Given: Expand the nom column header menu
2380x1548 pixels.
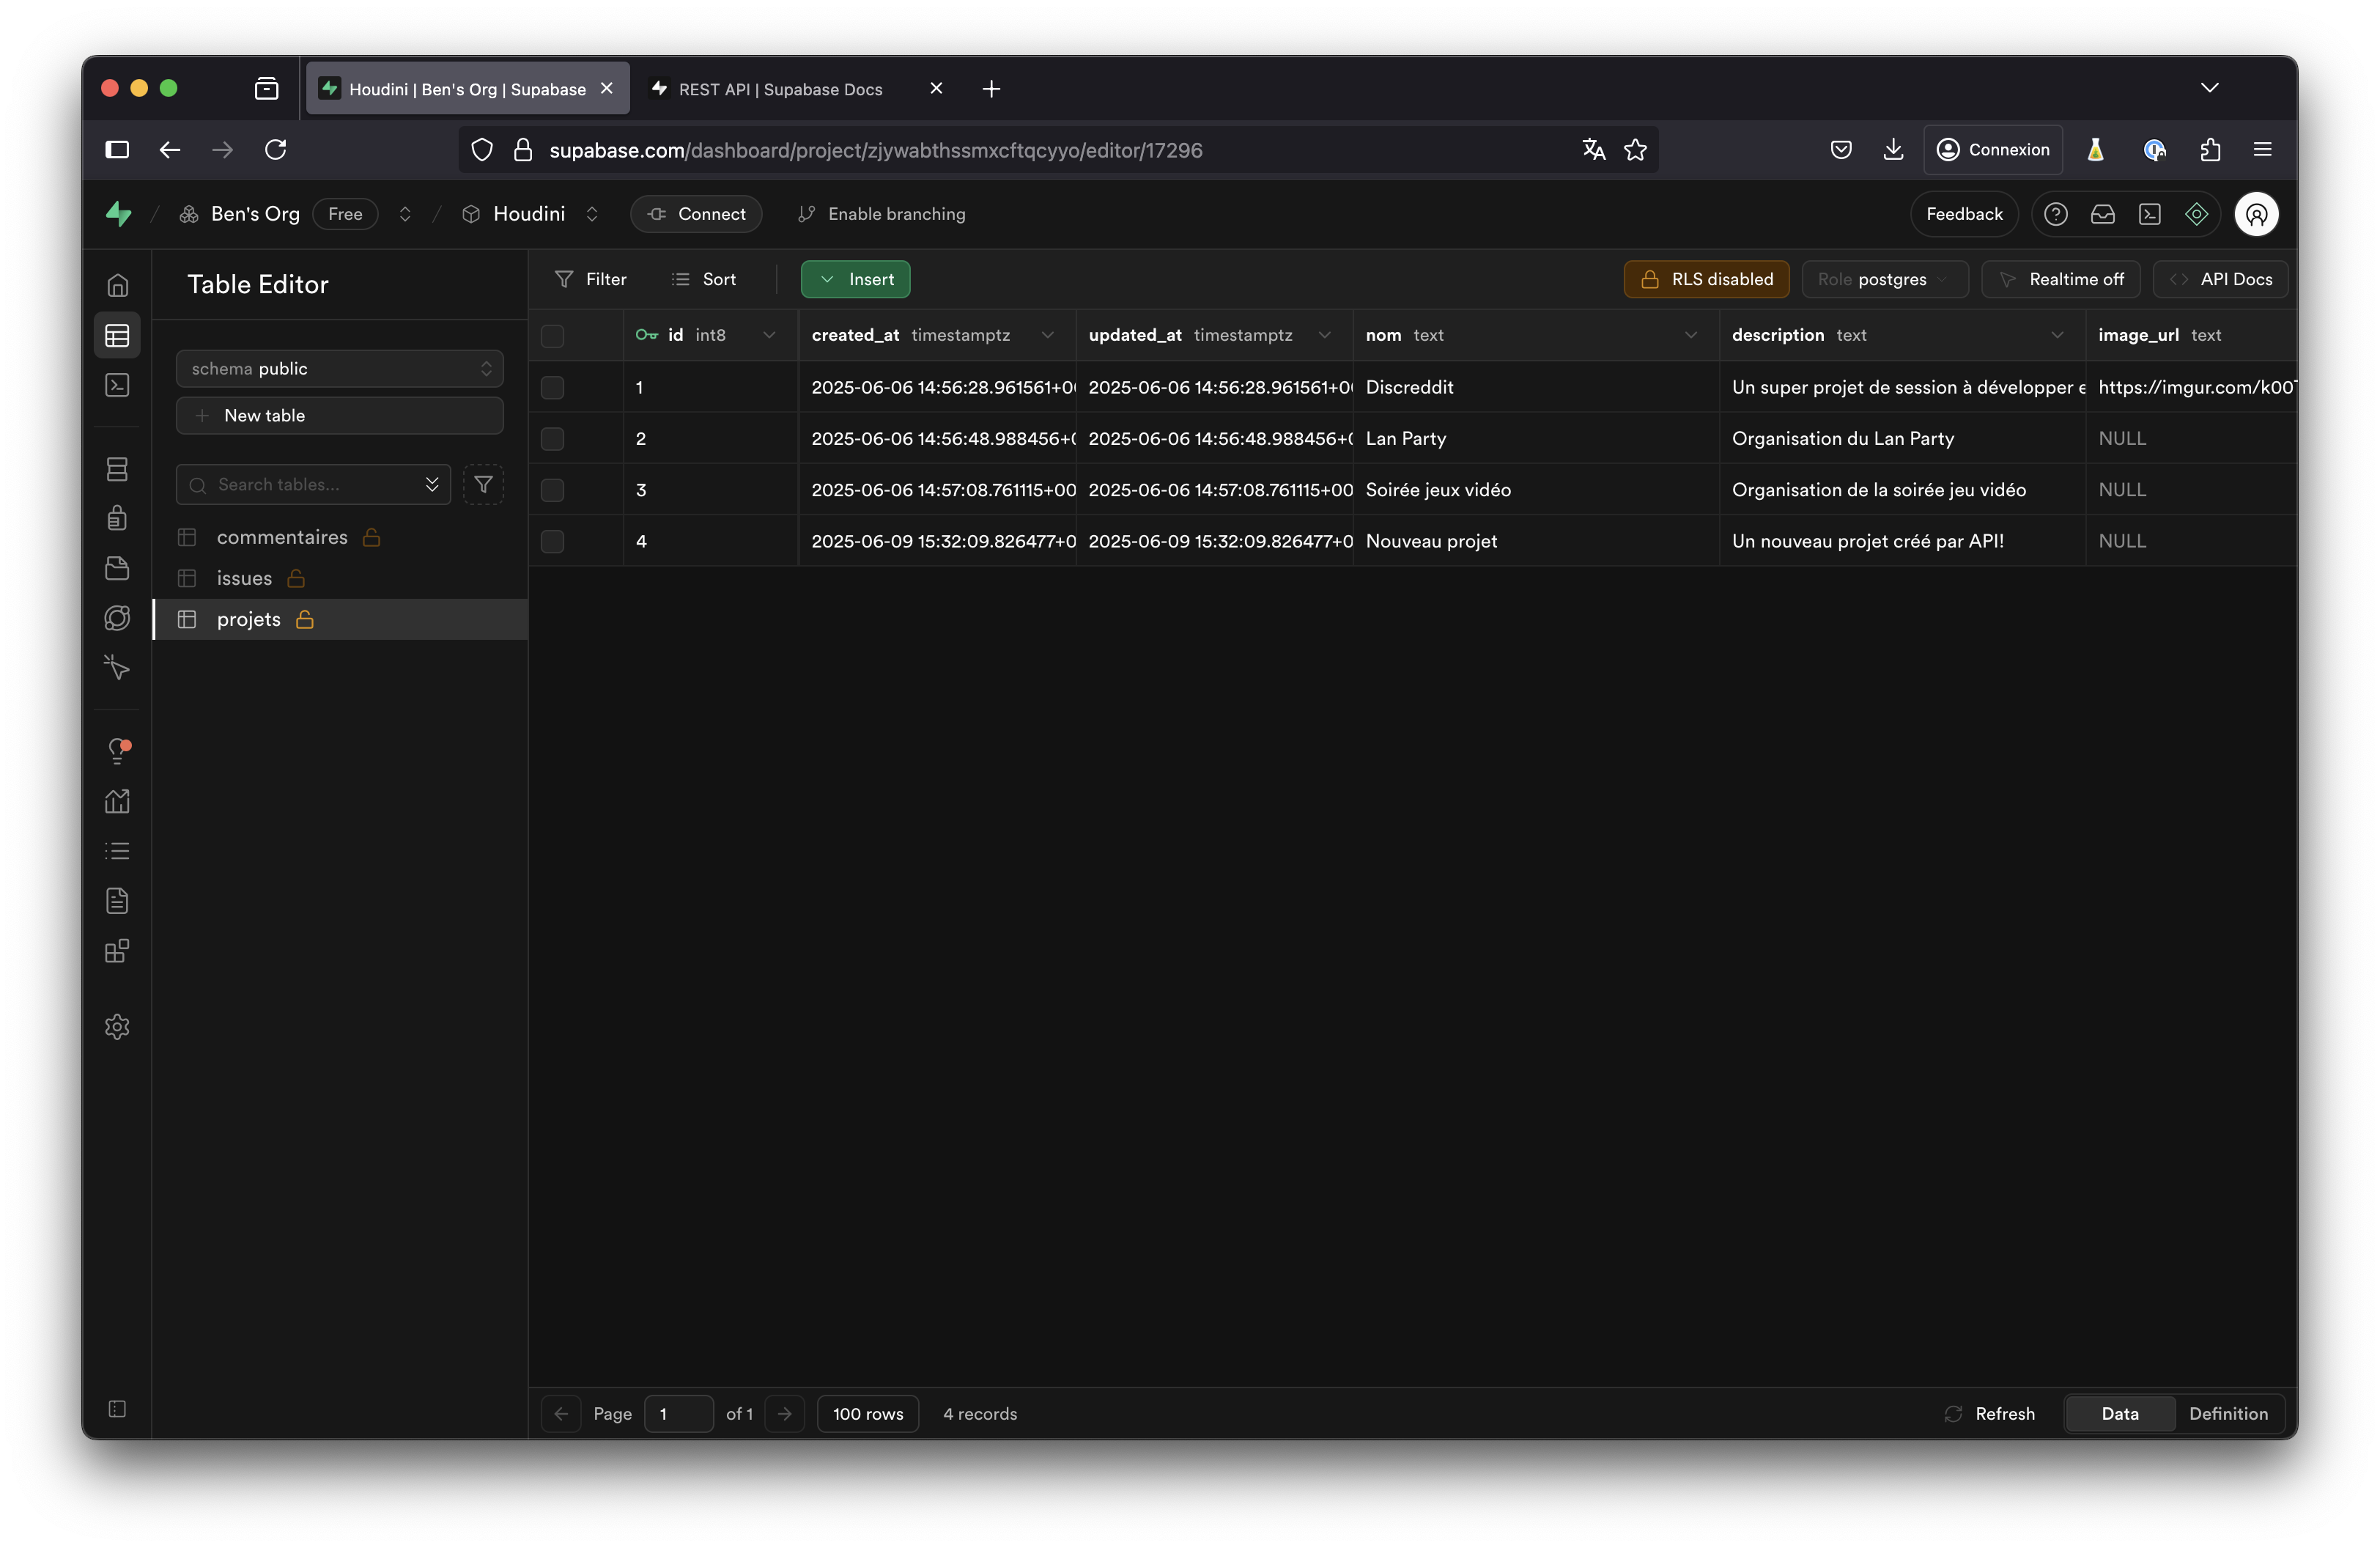Looking at the screenshot, I should pyautogui.click(x=1691, y=335).
